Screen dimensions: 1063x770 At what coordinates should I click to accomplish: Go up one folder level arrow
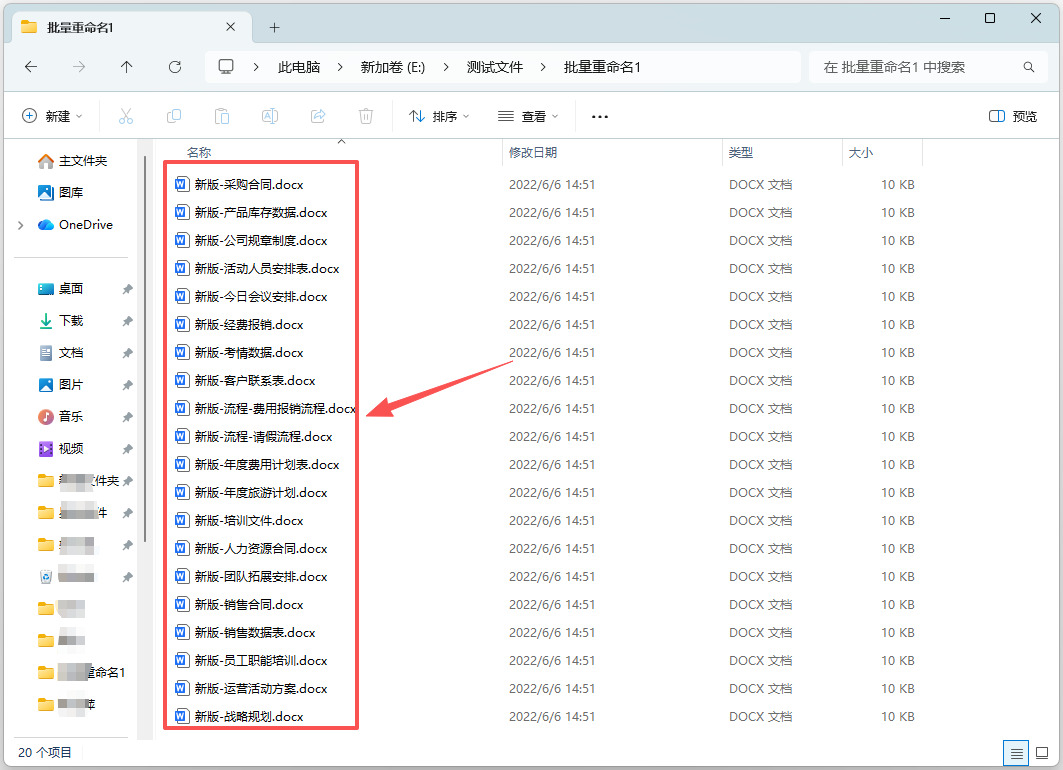tap(127, 66)
